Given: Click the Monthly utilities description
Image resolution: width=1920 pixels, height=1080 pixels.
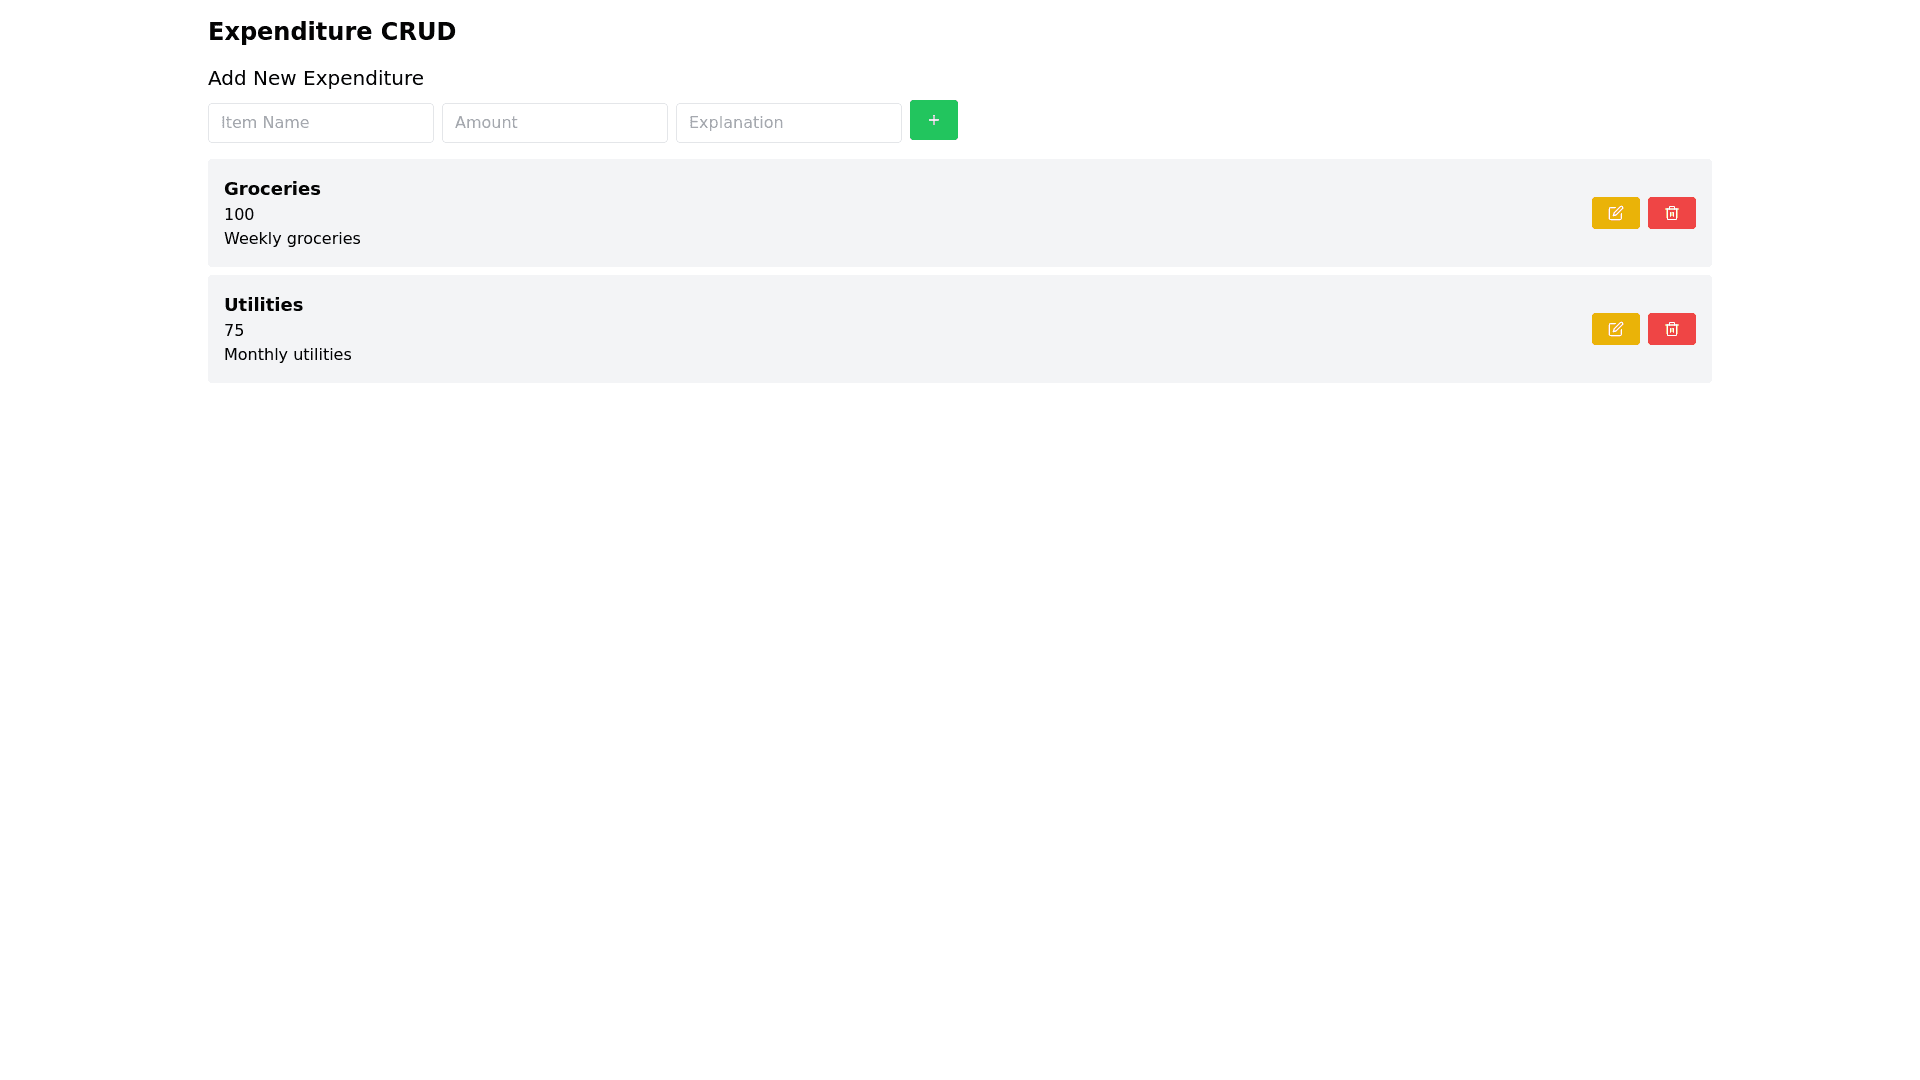Looking at the screenshot, I should pyautogui.click(x=287, y=355).
